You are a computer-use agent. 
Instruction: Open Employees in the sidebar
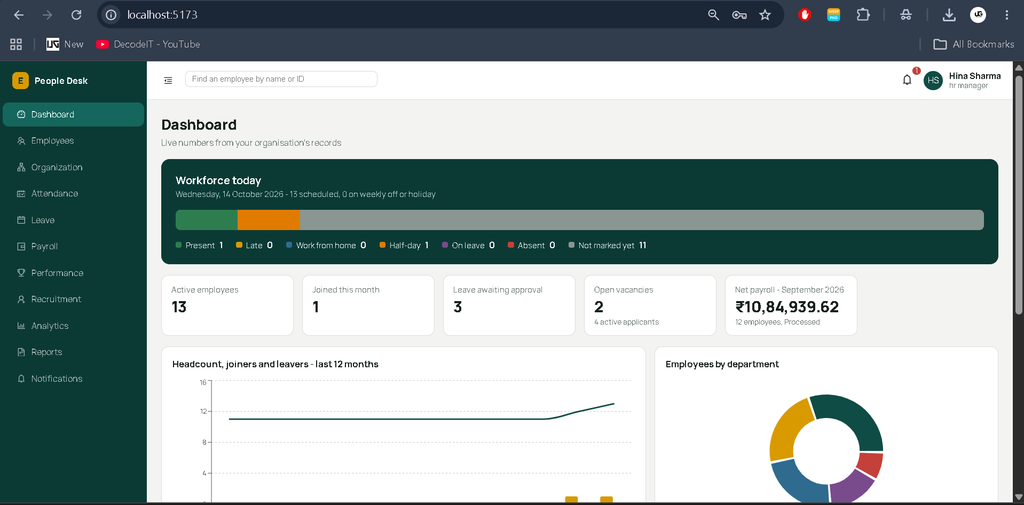coord(73,140)
